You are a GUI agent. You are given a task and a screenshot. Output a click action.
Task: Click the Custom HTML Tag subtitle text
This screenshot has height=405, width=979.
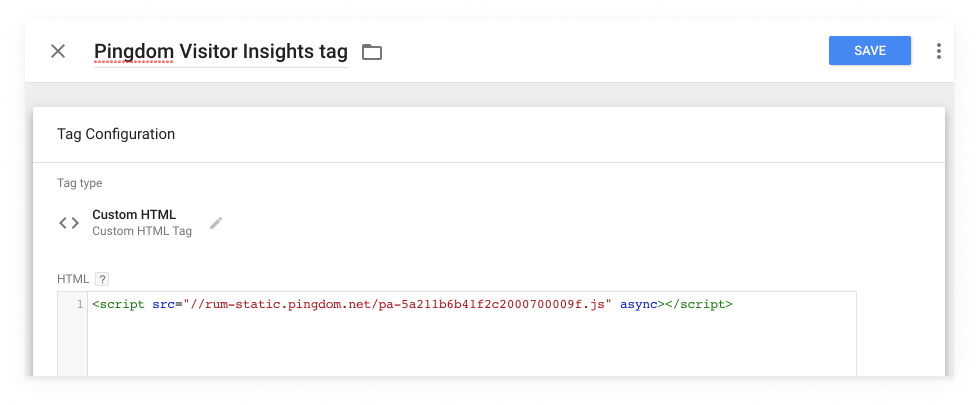pyautogui.click(x=142, y=231)
